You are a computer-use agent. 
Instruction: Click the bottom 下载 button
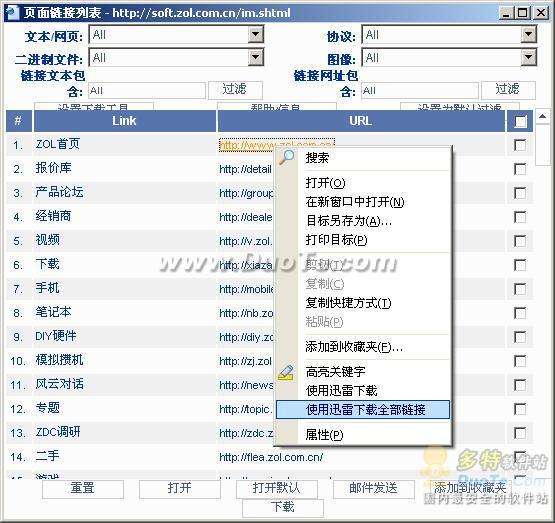(x=283, y=507)
